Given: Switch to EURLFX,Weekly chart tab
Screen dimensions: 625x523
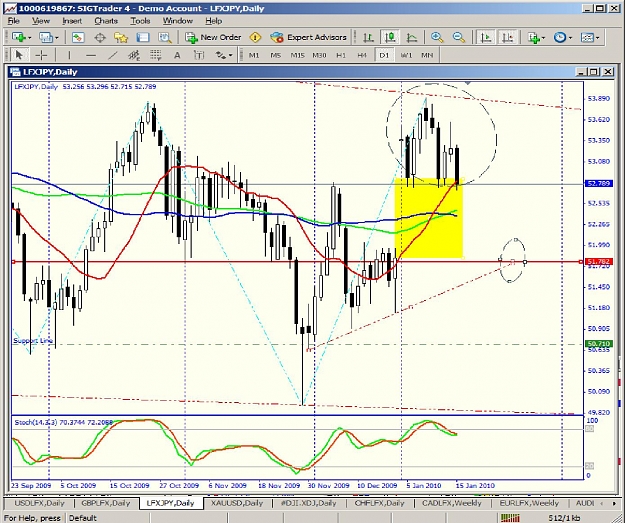Looking at the screenshot, I should tap(529, 503).
